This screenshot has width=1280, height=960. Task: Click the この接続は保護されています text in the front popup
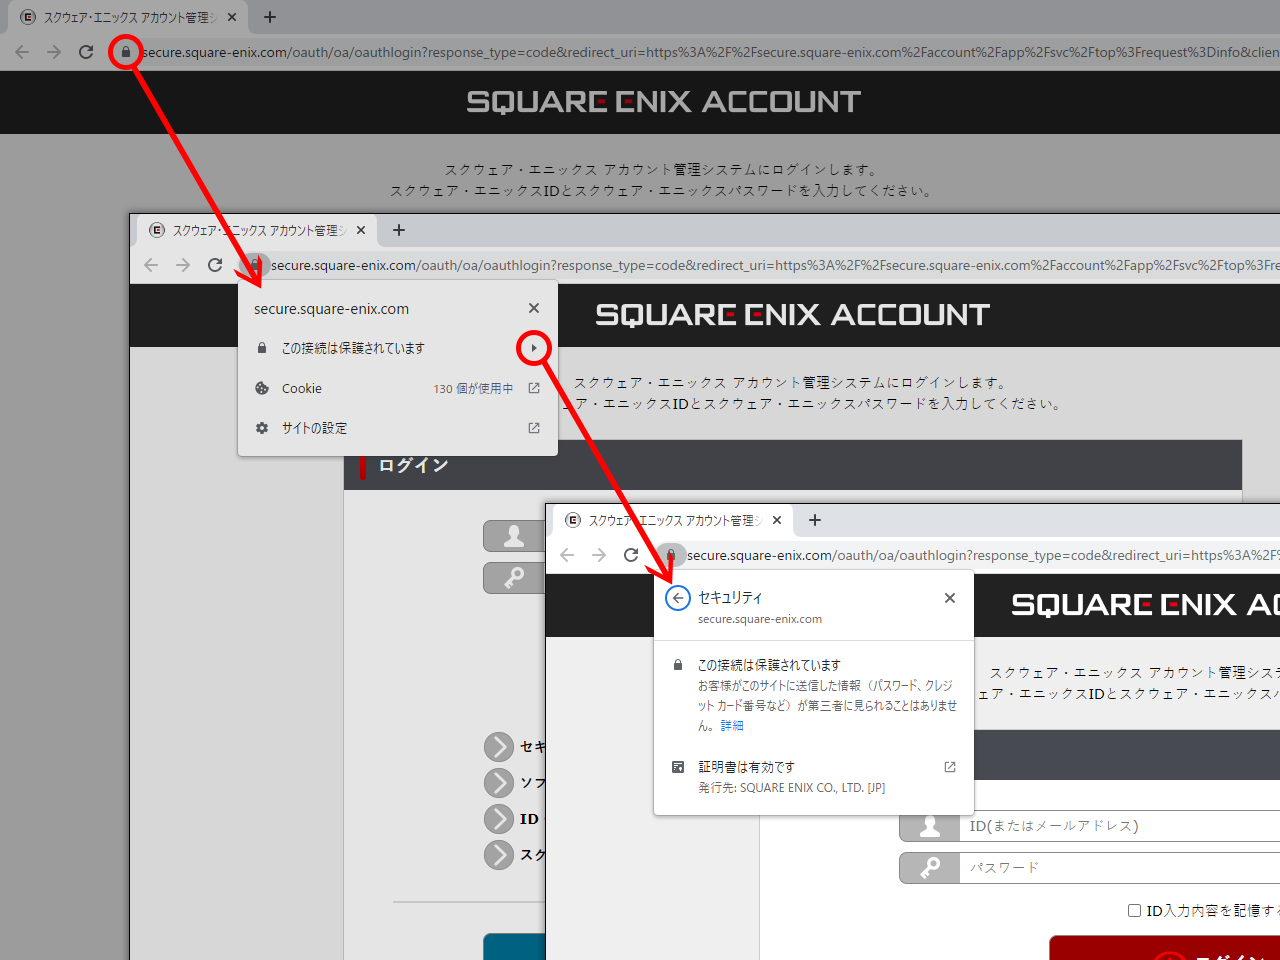coord(769,665)
